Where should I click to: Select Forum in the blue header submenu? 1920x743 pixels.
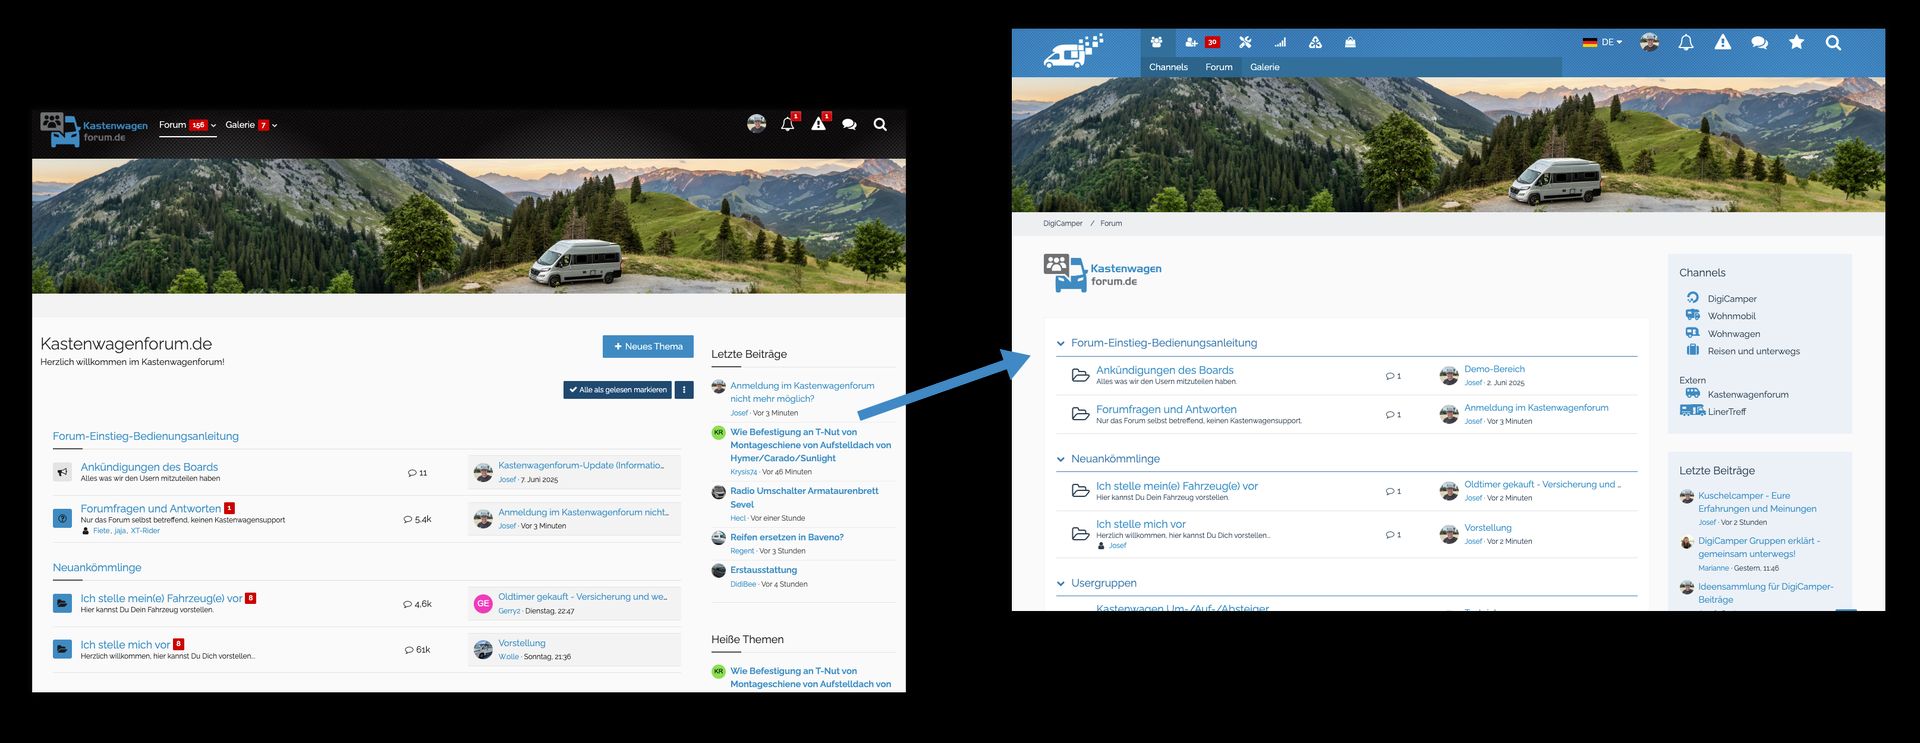coord(1219,67)
